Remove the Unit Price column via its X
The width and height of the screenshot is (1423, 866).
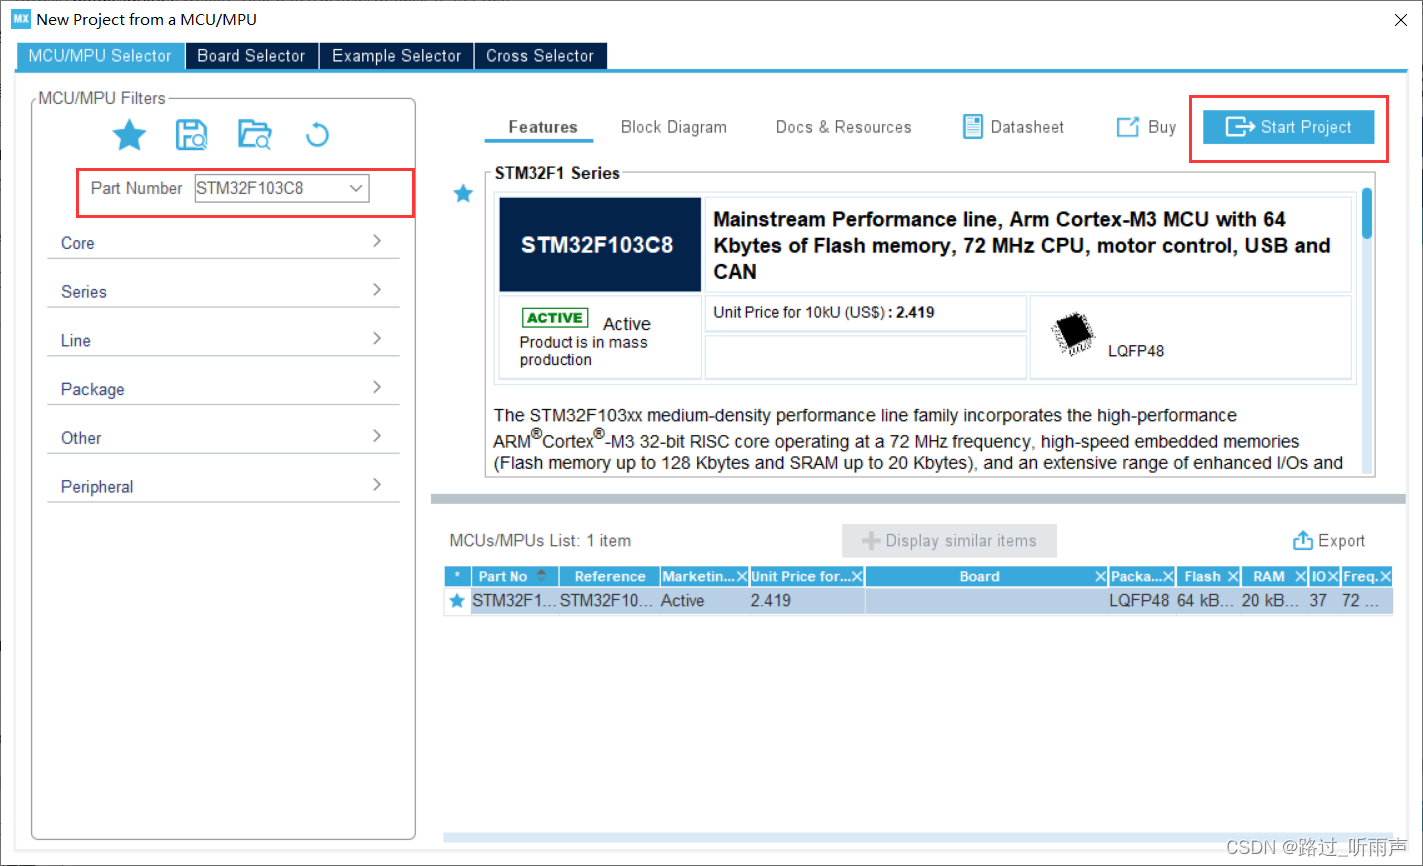point(858,577)
